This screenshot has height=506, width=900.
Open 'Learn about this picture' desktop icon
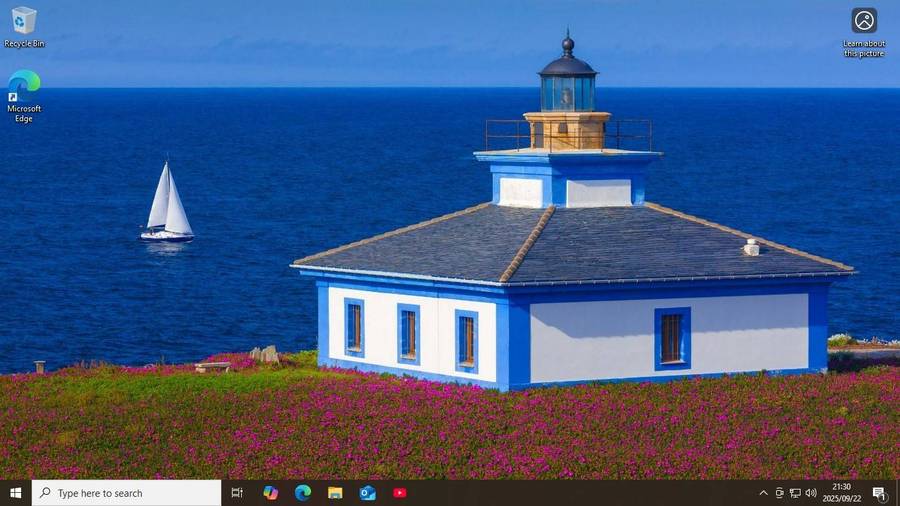[x=864, y=32]
